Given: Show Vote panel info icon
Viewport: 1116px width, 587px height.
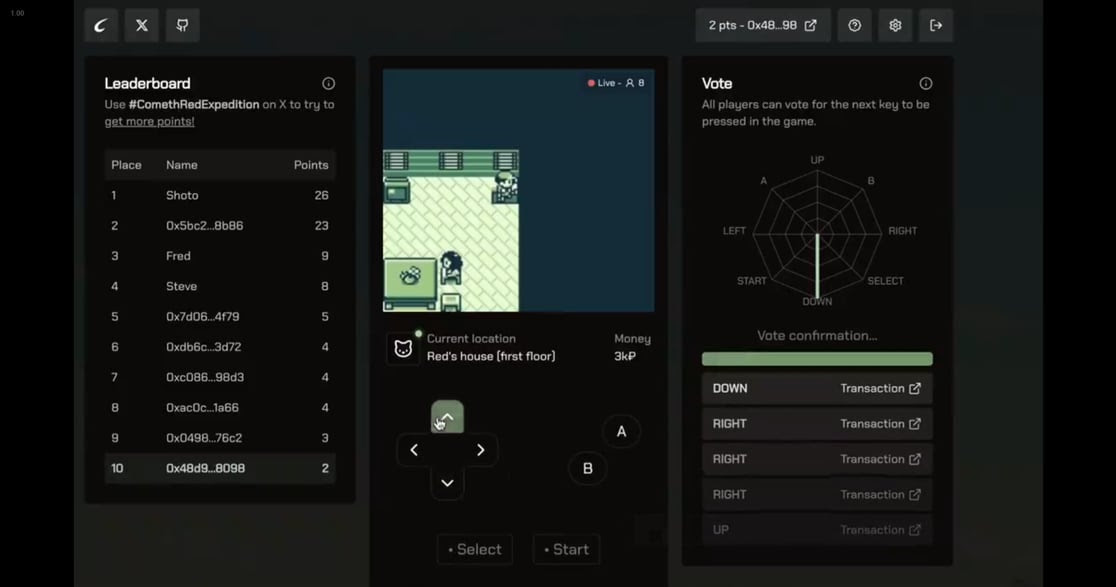Looking at the screenshot, I should [x=925, y=83].
